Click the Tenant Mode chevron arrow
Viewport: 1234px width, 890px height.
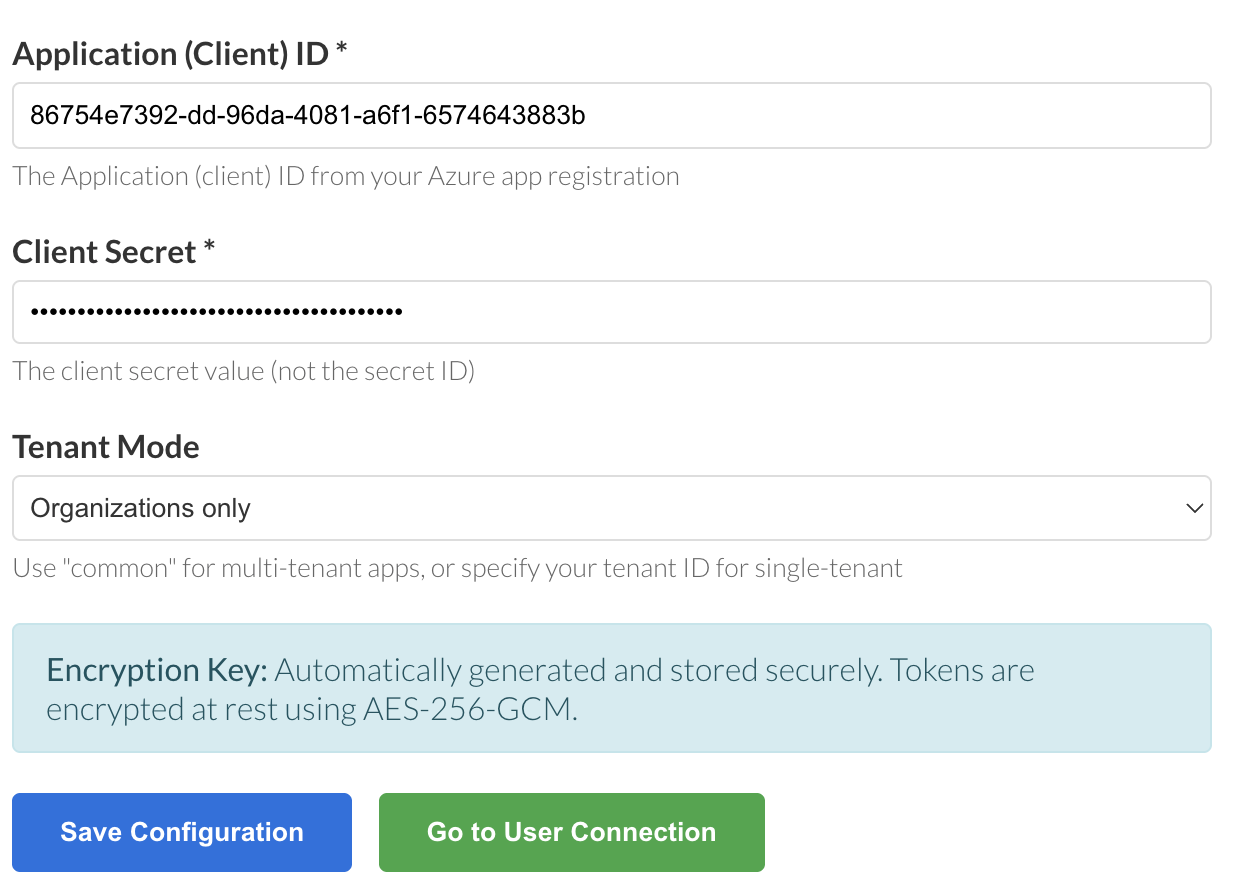click(x=1193, y=508)
